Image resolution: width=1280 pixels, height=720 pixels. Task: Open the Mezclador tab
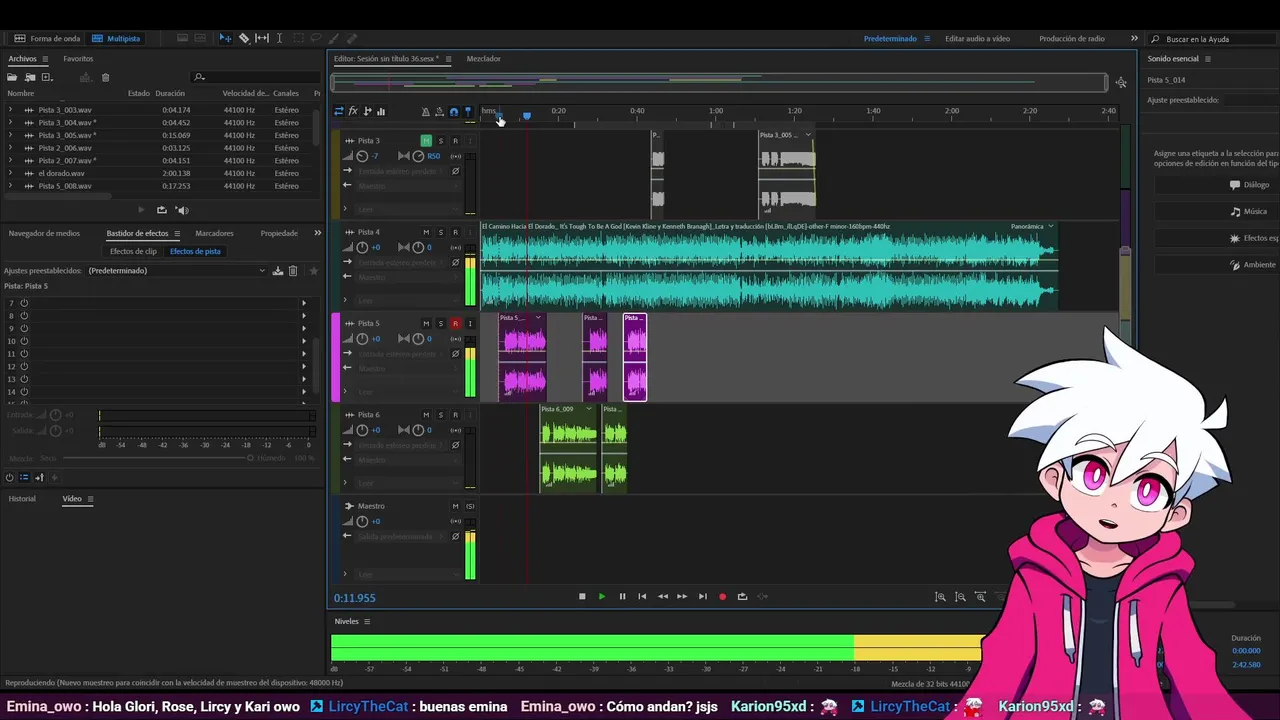pyautogui.click(x=484, y=59)
